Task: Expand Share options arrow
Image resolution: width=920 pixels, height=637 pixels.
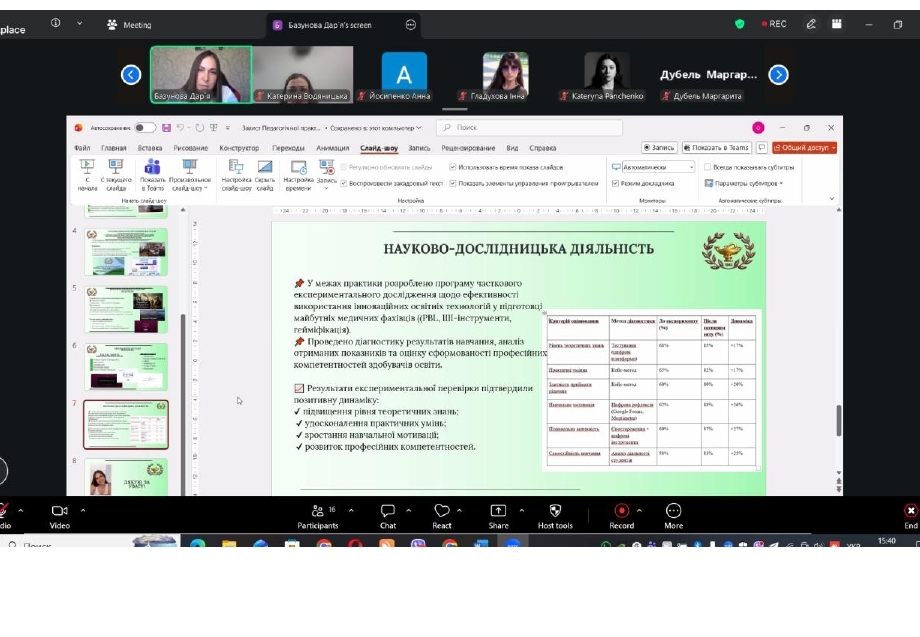Action: pos(522,510)
